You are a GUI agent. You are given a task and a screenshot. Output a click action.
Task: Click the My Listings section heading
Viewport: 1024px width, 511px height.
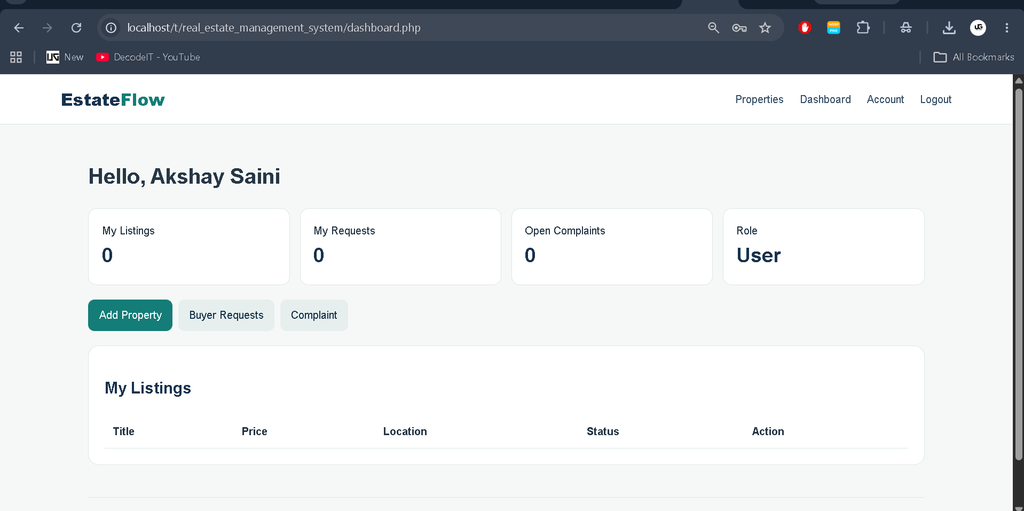[148, 388]
